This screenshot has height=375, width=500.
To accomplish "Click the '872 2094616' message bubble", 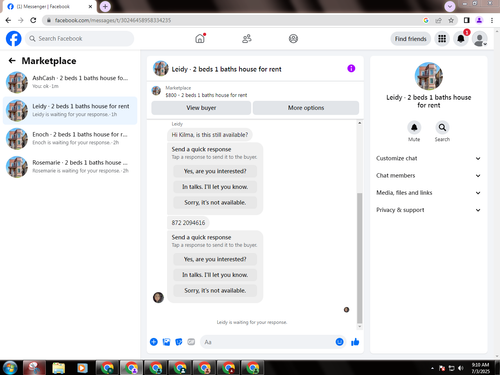I will coord(188,223).
